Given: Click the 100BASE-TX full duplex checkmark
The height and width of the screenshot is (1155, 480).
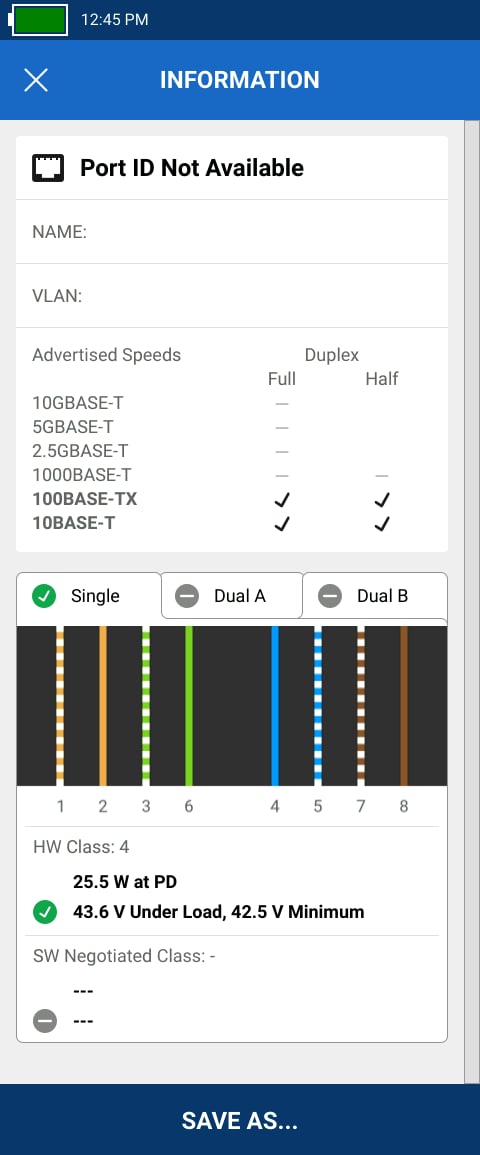Looking at the screenshot, I should click(x=281, y=500).
